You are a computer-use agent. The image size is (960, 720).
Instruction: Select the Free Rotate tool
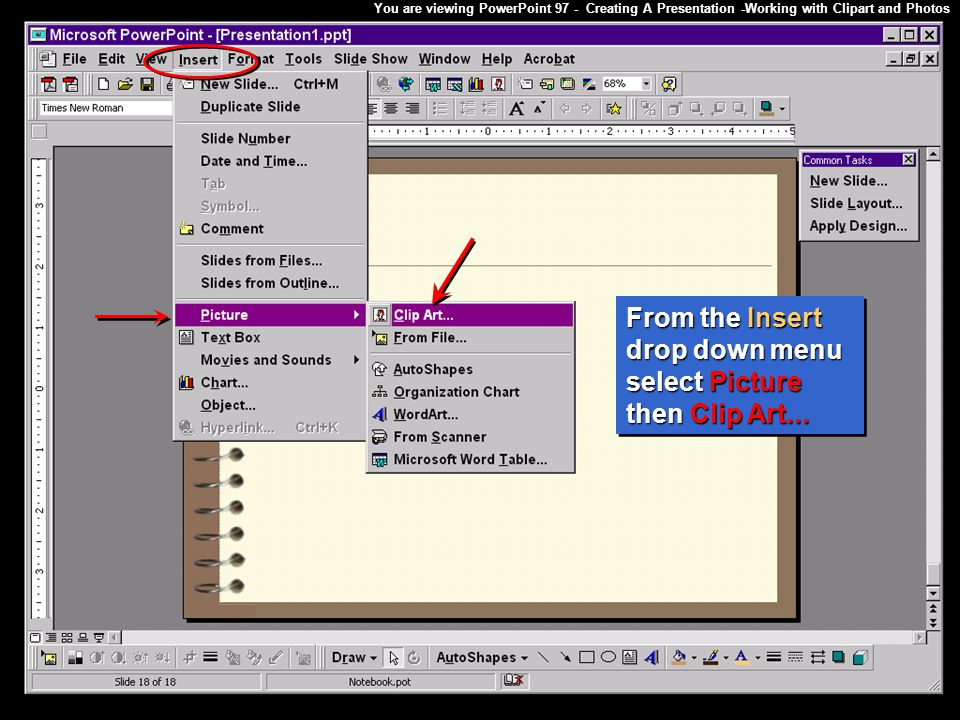pos(414,658)
